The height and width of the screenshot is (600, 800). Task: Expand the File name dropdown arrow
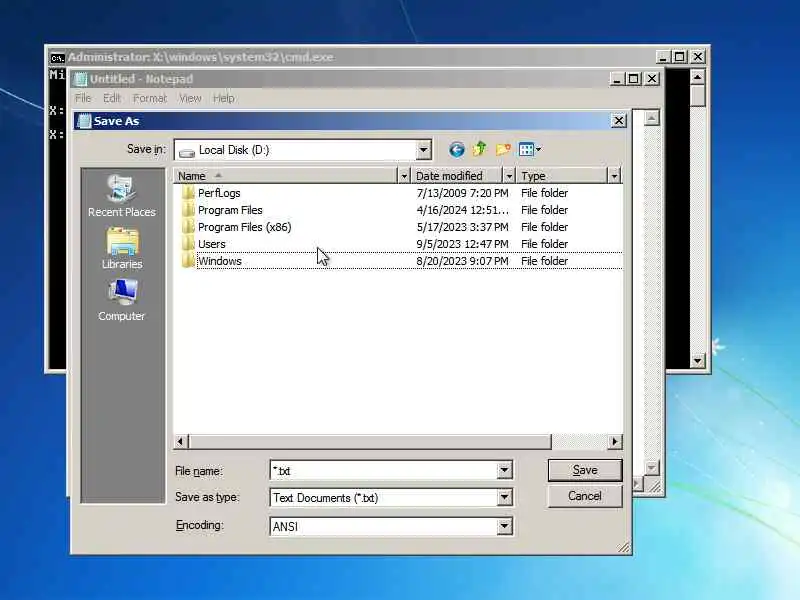pyautogui.click(x=505, y=470)
